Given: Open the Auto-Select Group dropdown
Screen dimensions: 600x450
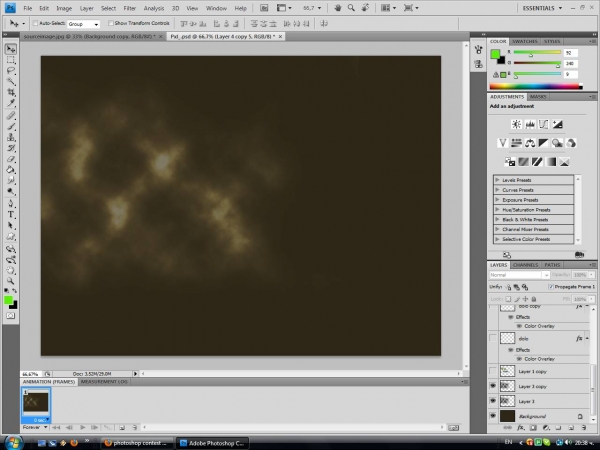Looking at the screenshot, I should point(83,24).
